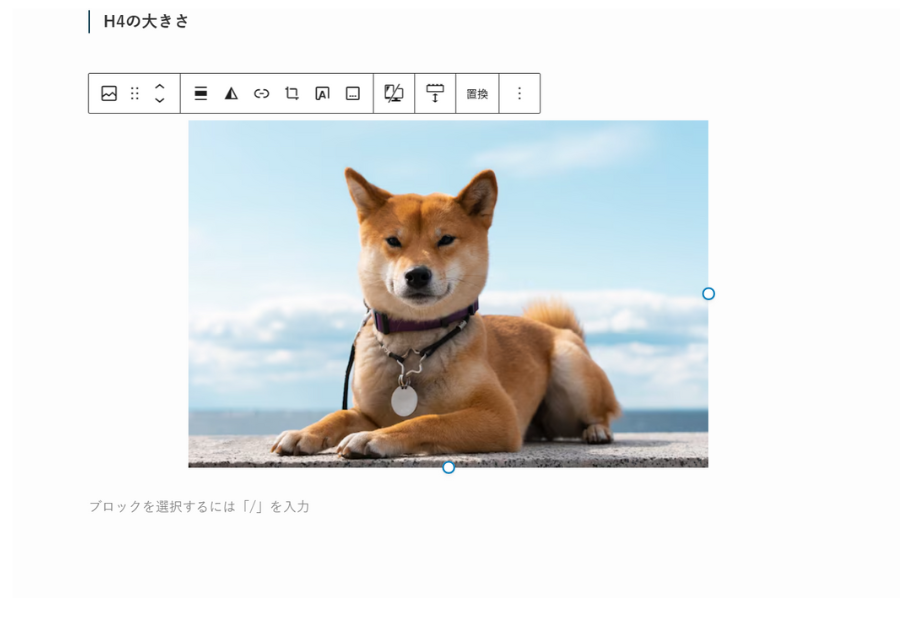The width and height of the screenshot is (900, 630).
Task: Select the add text over image icon
Action: pyautogui.click(x=321, y=93)
